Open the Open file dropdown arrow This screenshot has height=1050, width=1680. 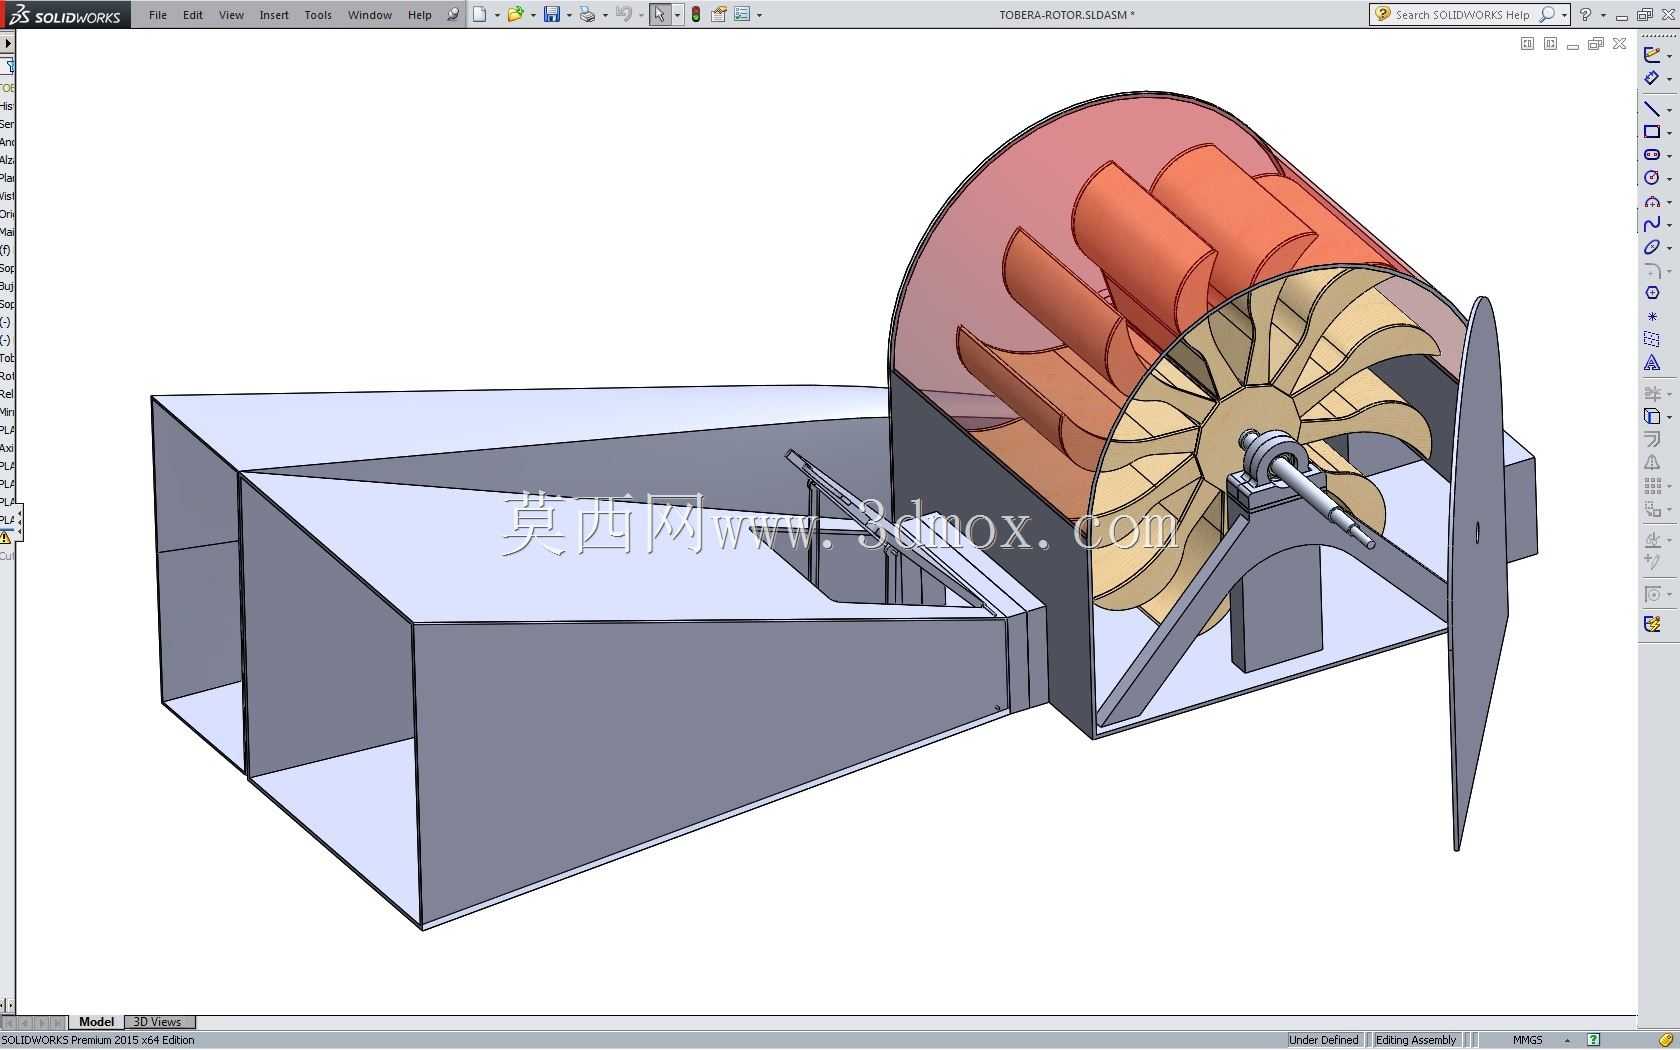[x=533, y=15]
